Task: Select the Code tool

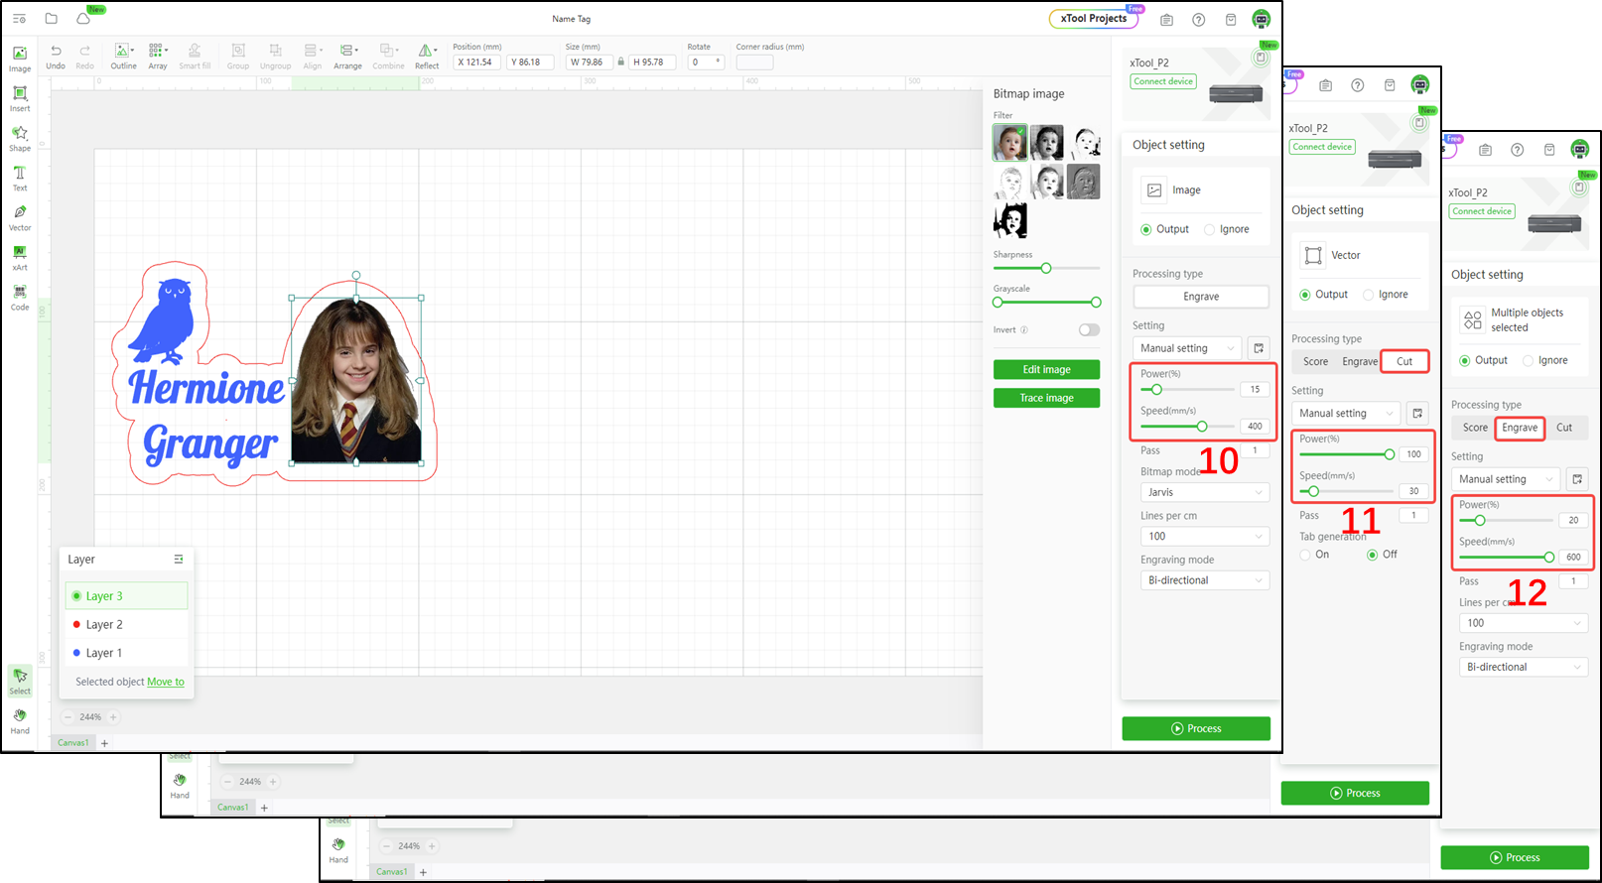Action: (20, 297)
